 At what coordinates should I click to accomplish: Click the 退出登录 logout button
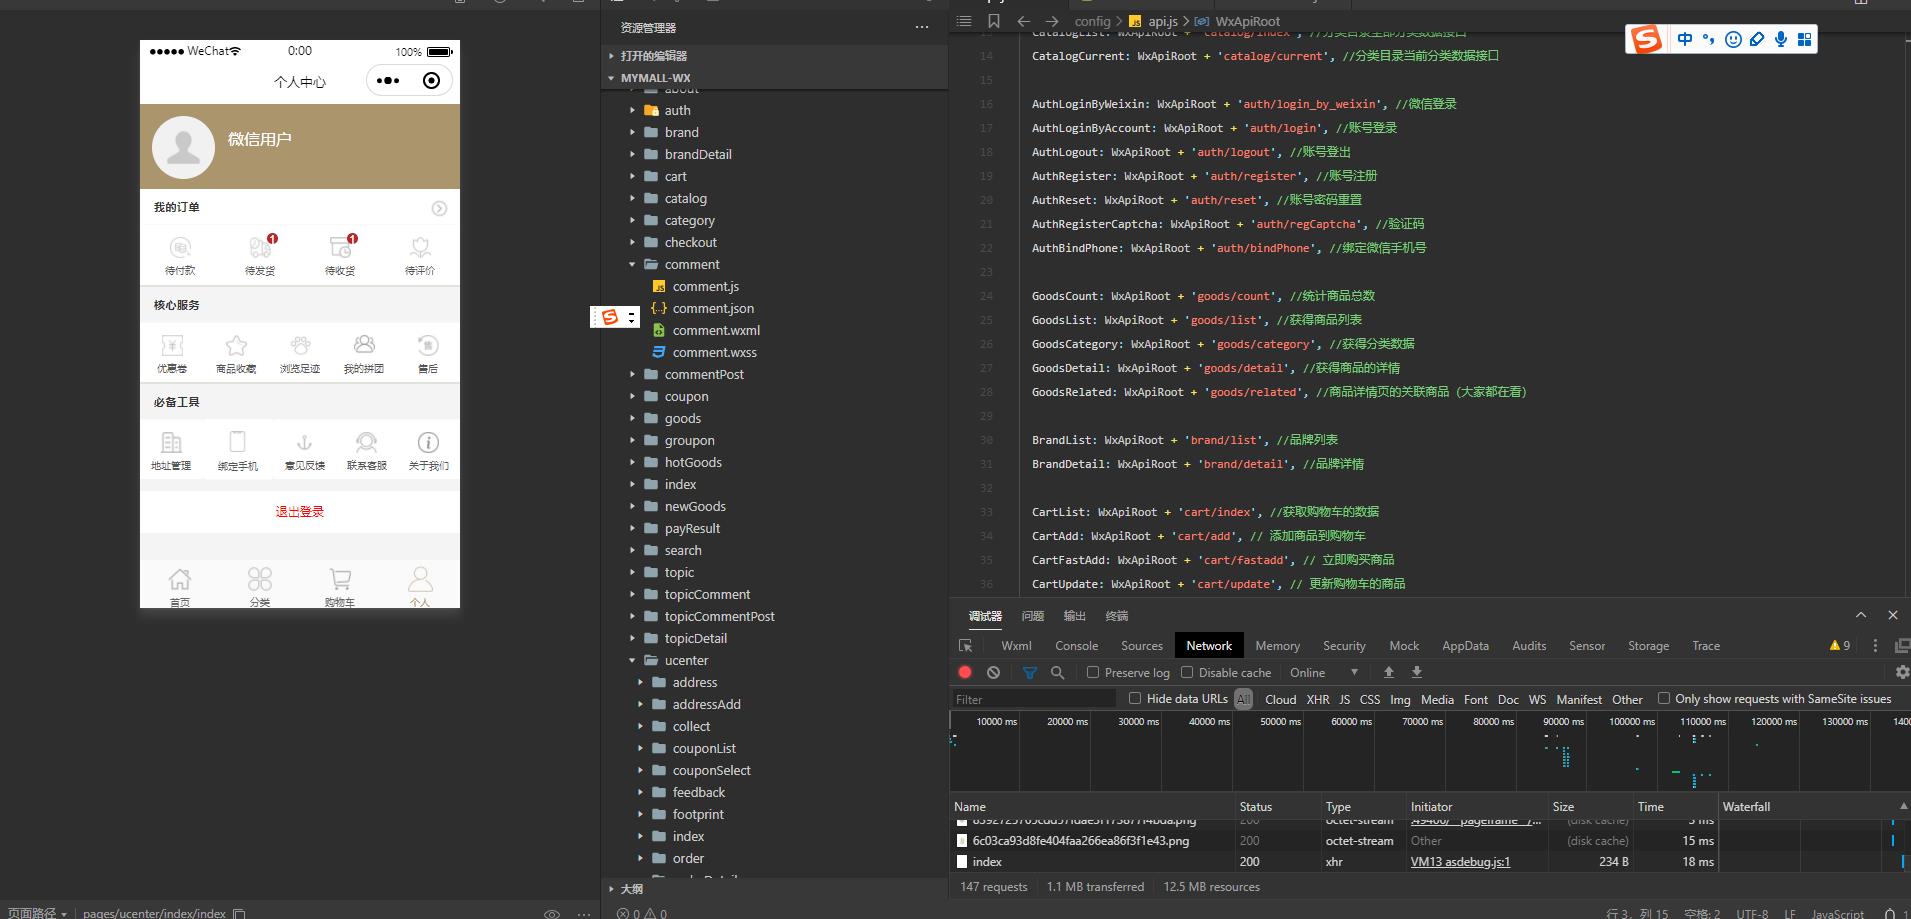click(300, 512)
